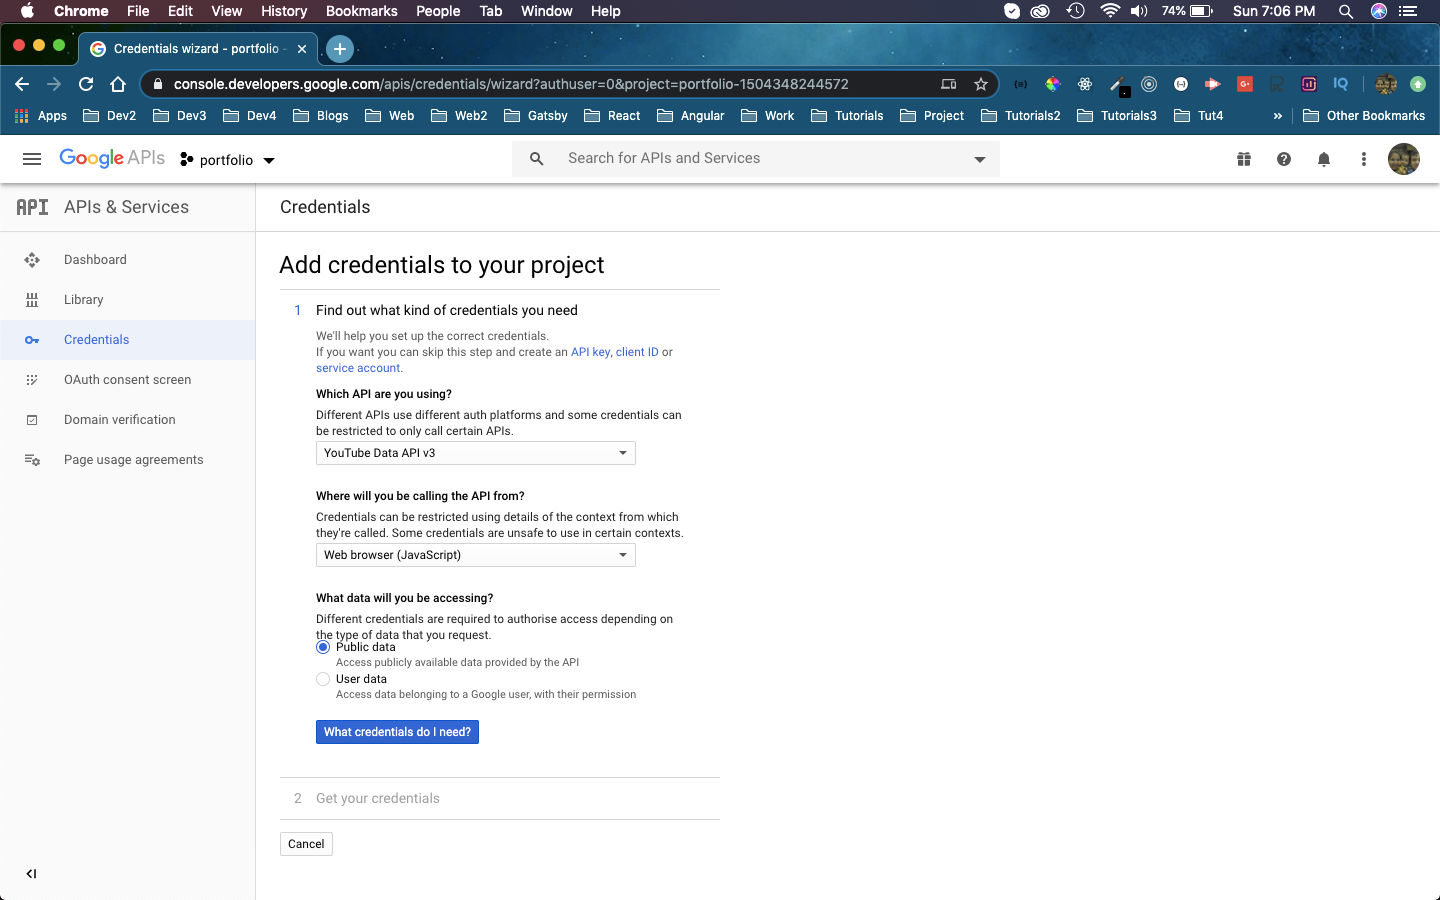Open the Edit menu
1440x900 pixels.
point(181,11)
